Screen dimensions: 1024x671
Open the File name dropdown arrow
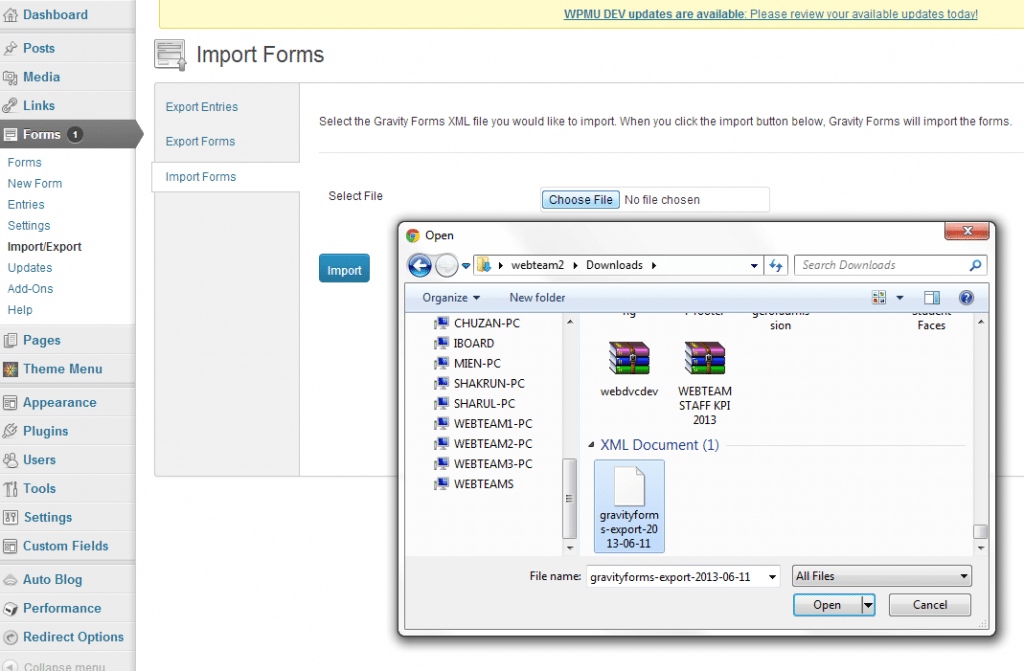click(773, 577)
